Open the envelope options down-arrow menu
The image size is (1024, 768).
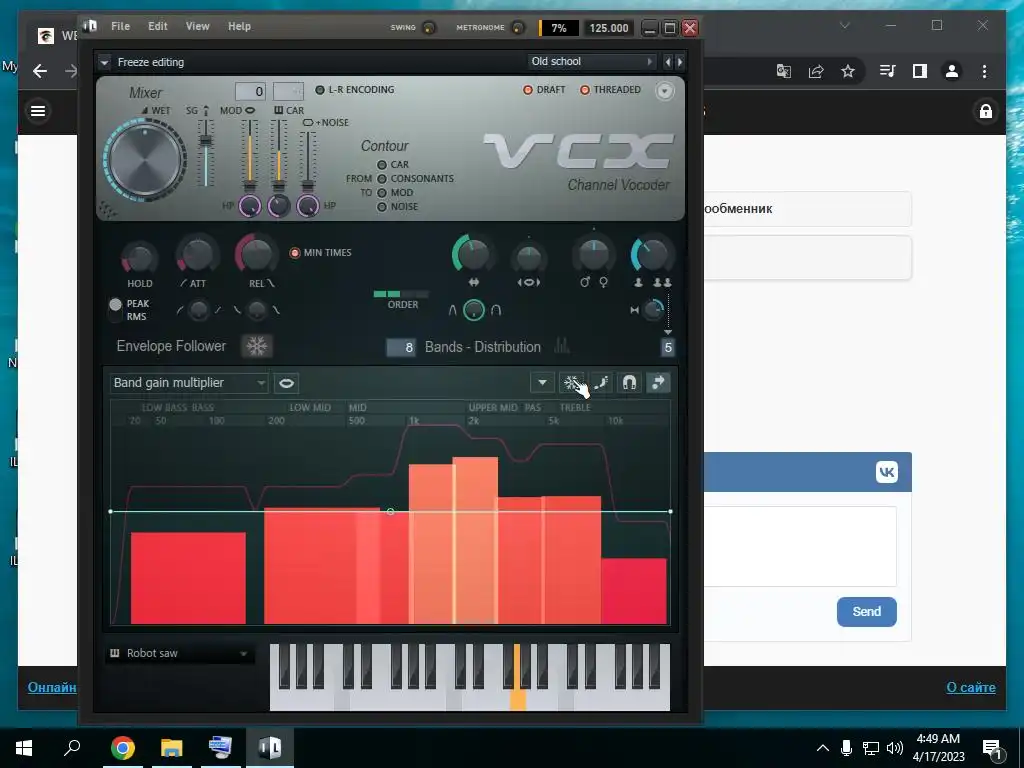tap(542, 383)
